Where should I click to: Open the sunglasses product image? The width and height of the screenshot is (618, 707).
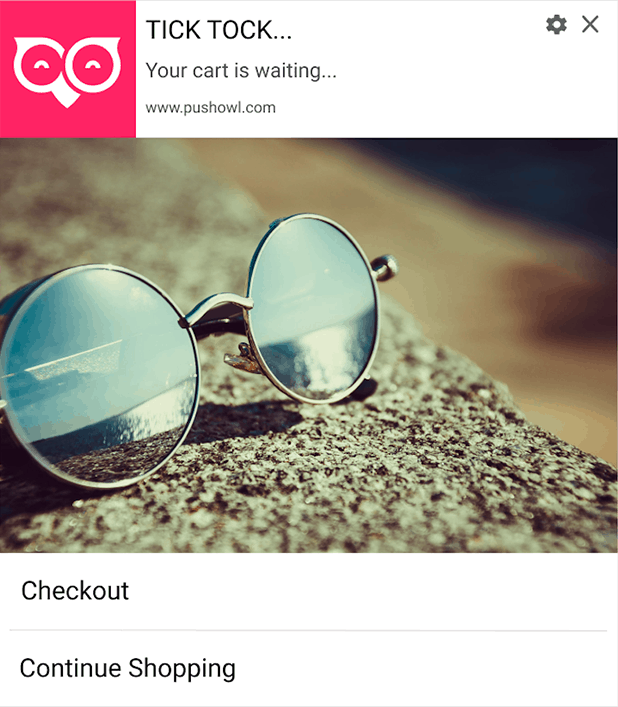coord(309,345)
